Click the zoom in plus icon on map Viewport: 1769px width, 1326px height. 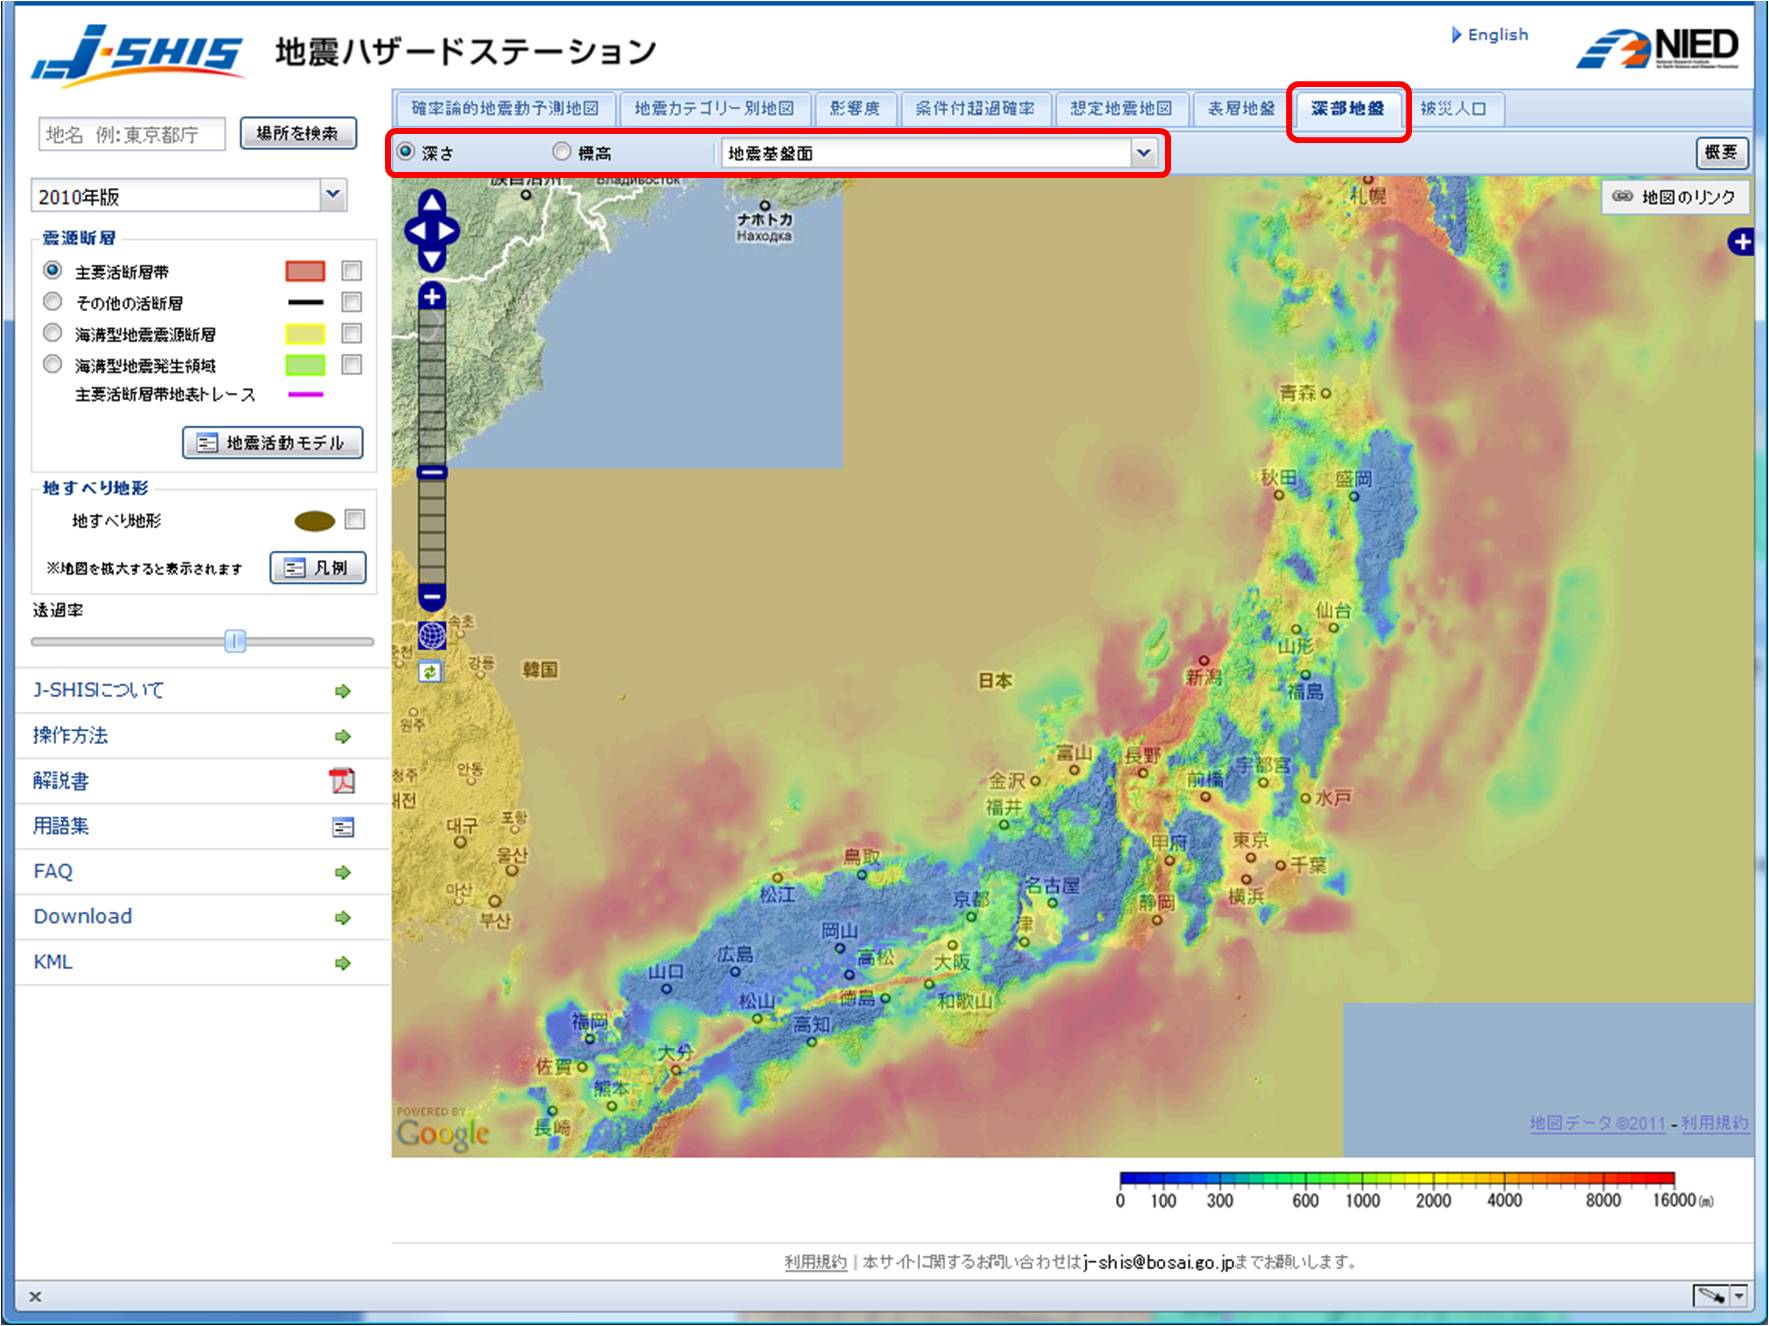430,297
